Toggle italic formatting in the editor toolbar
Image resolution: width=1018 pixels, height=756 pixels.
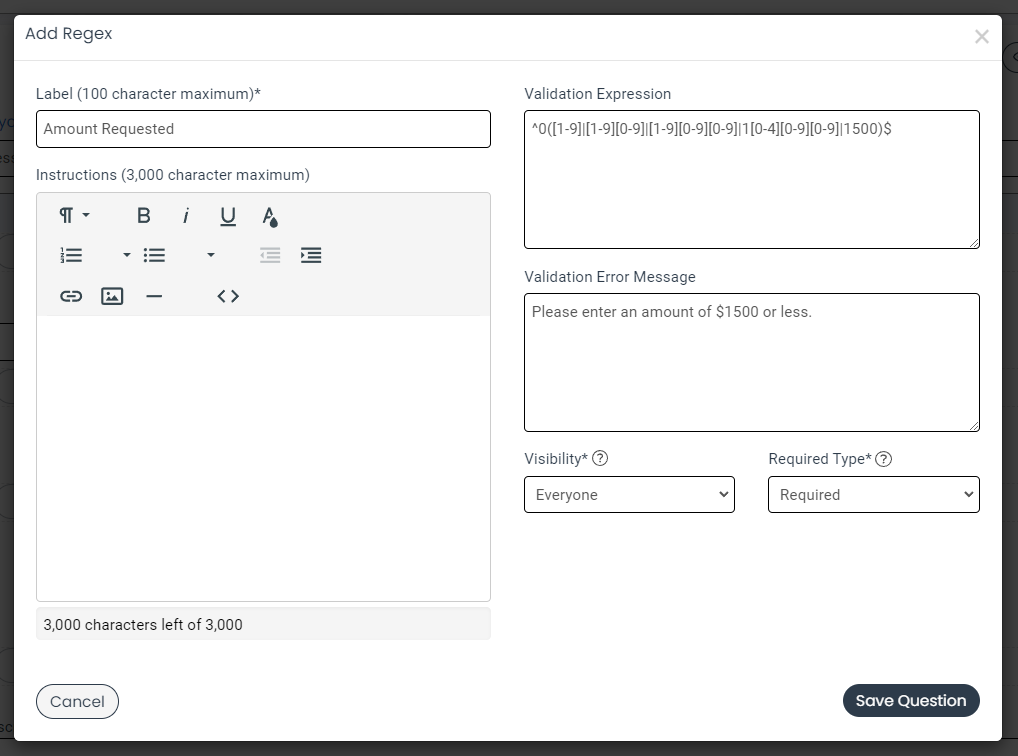[186, 216]
